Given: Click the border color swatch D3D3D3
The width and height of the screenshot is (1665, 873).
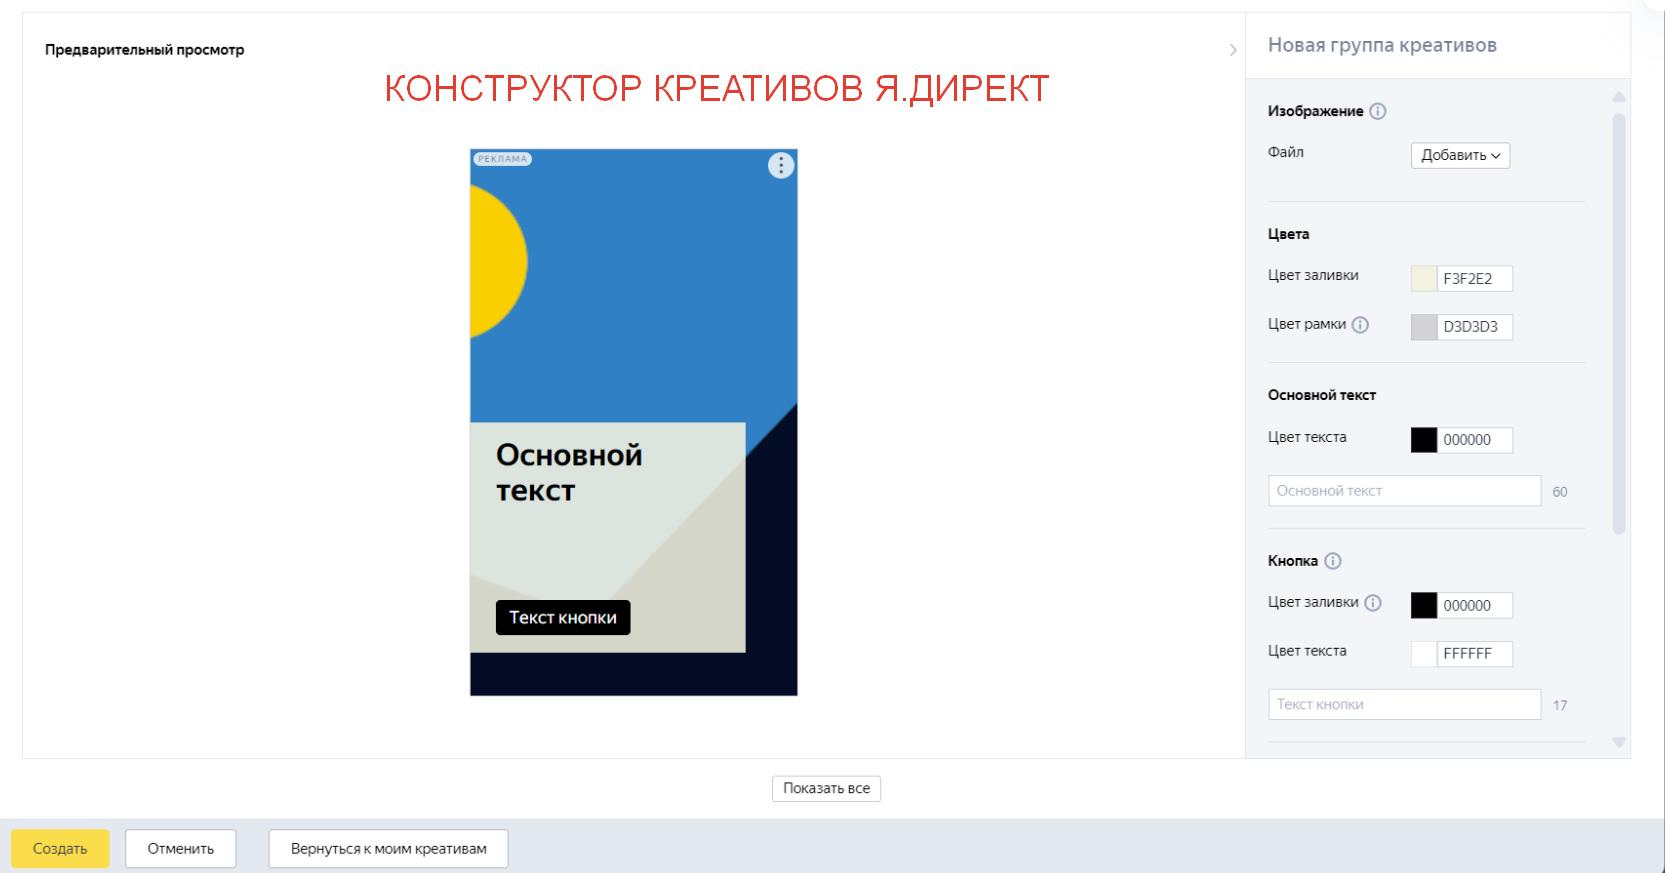Looking at the screenshot, I should (1424, 327).
